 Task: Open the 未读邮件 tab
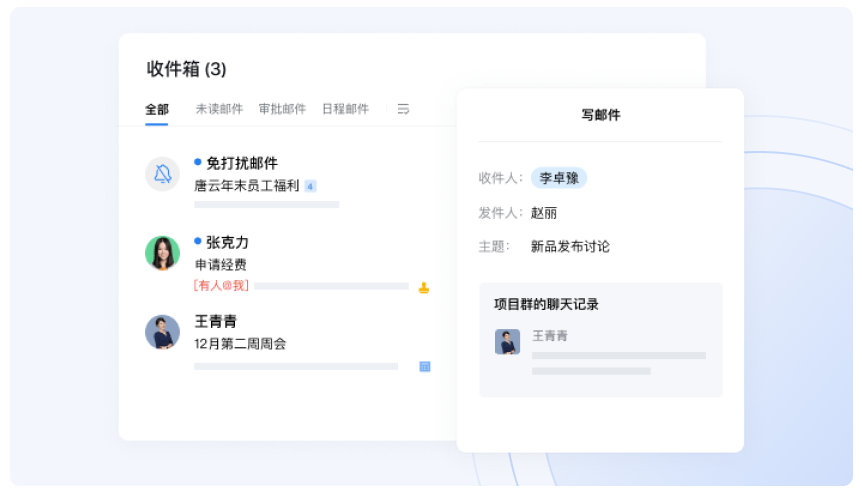[x=219, y=109]
